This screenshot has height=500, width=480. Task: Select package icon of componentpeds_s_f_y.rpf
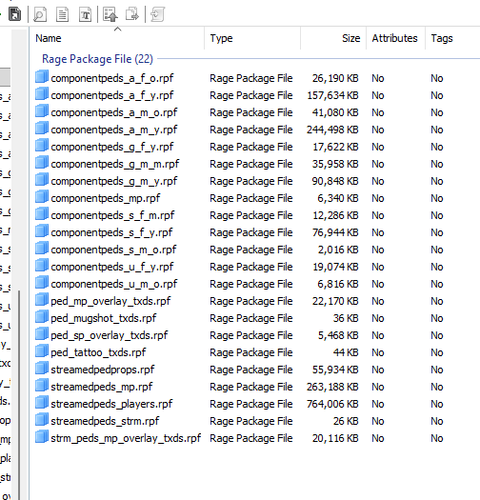pos(42,231)
